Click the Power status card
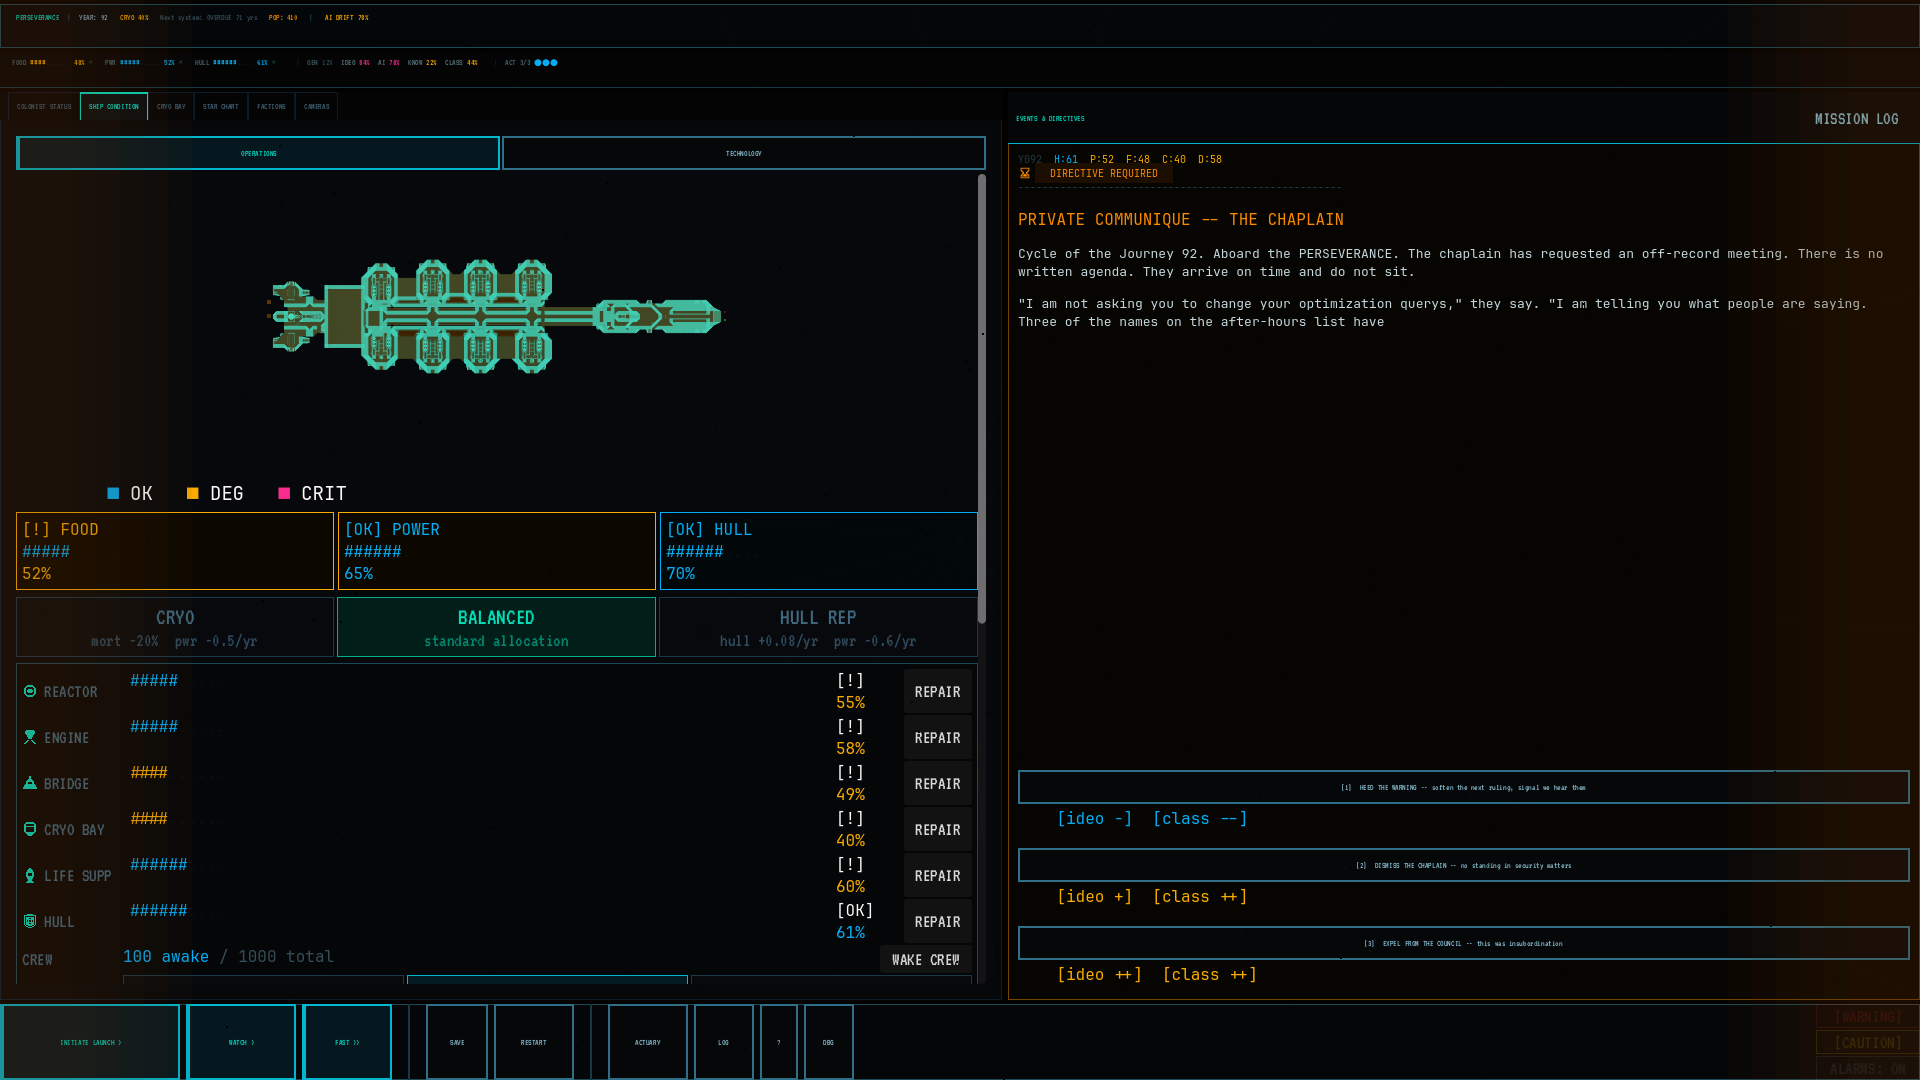 [x=496, y=551]
